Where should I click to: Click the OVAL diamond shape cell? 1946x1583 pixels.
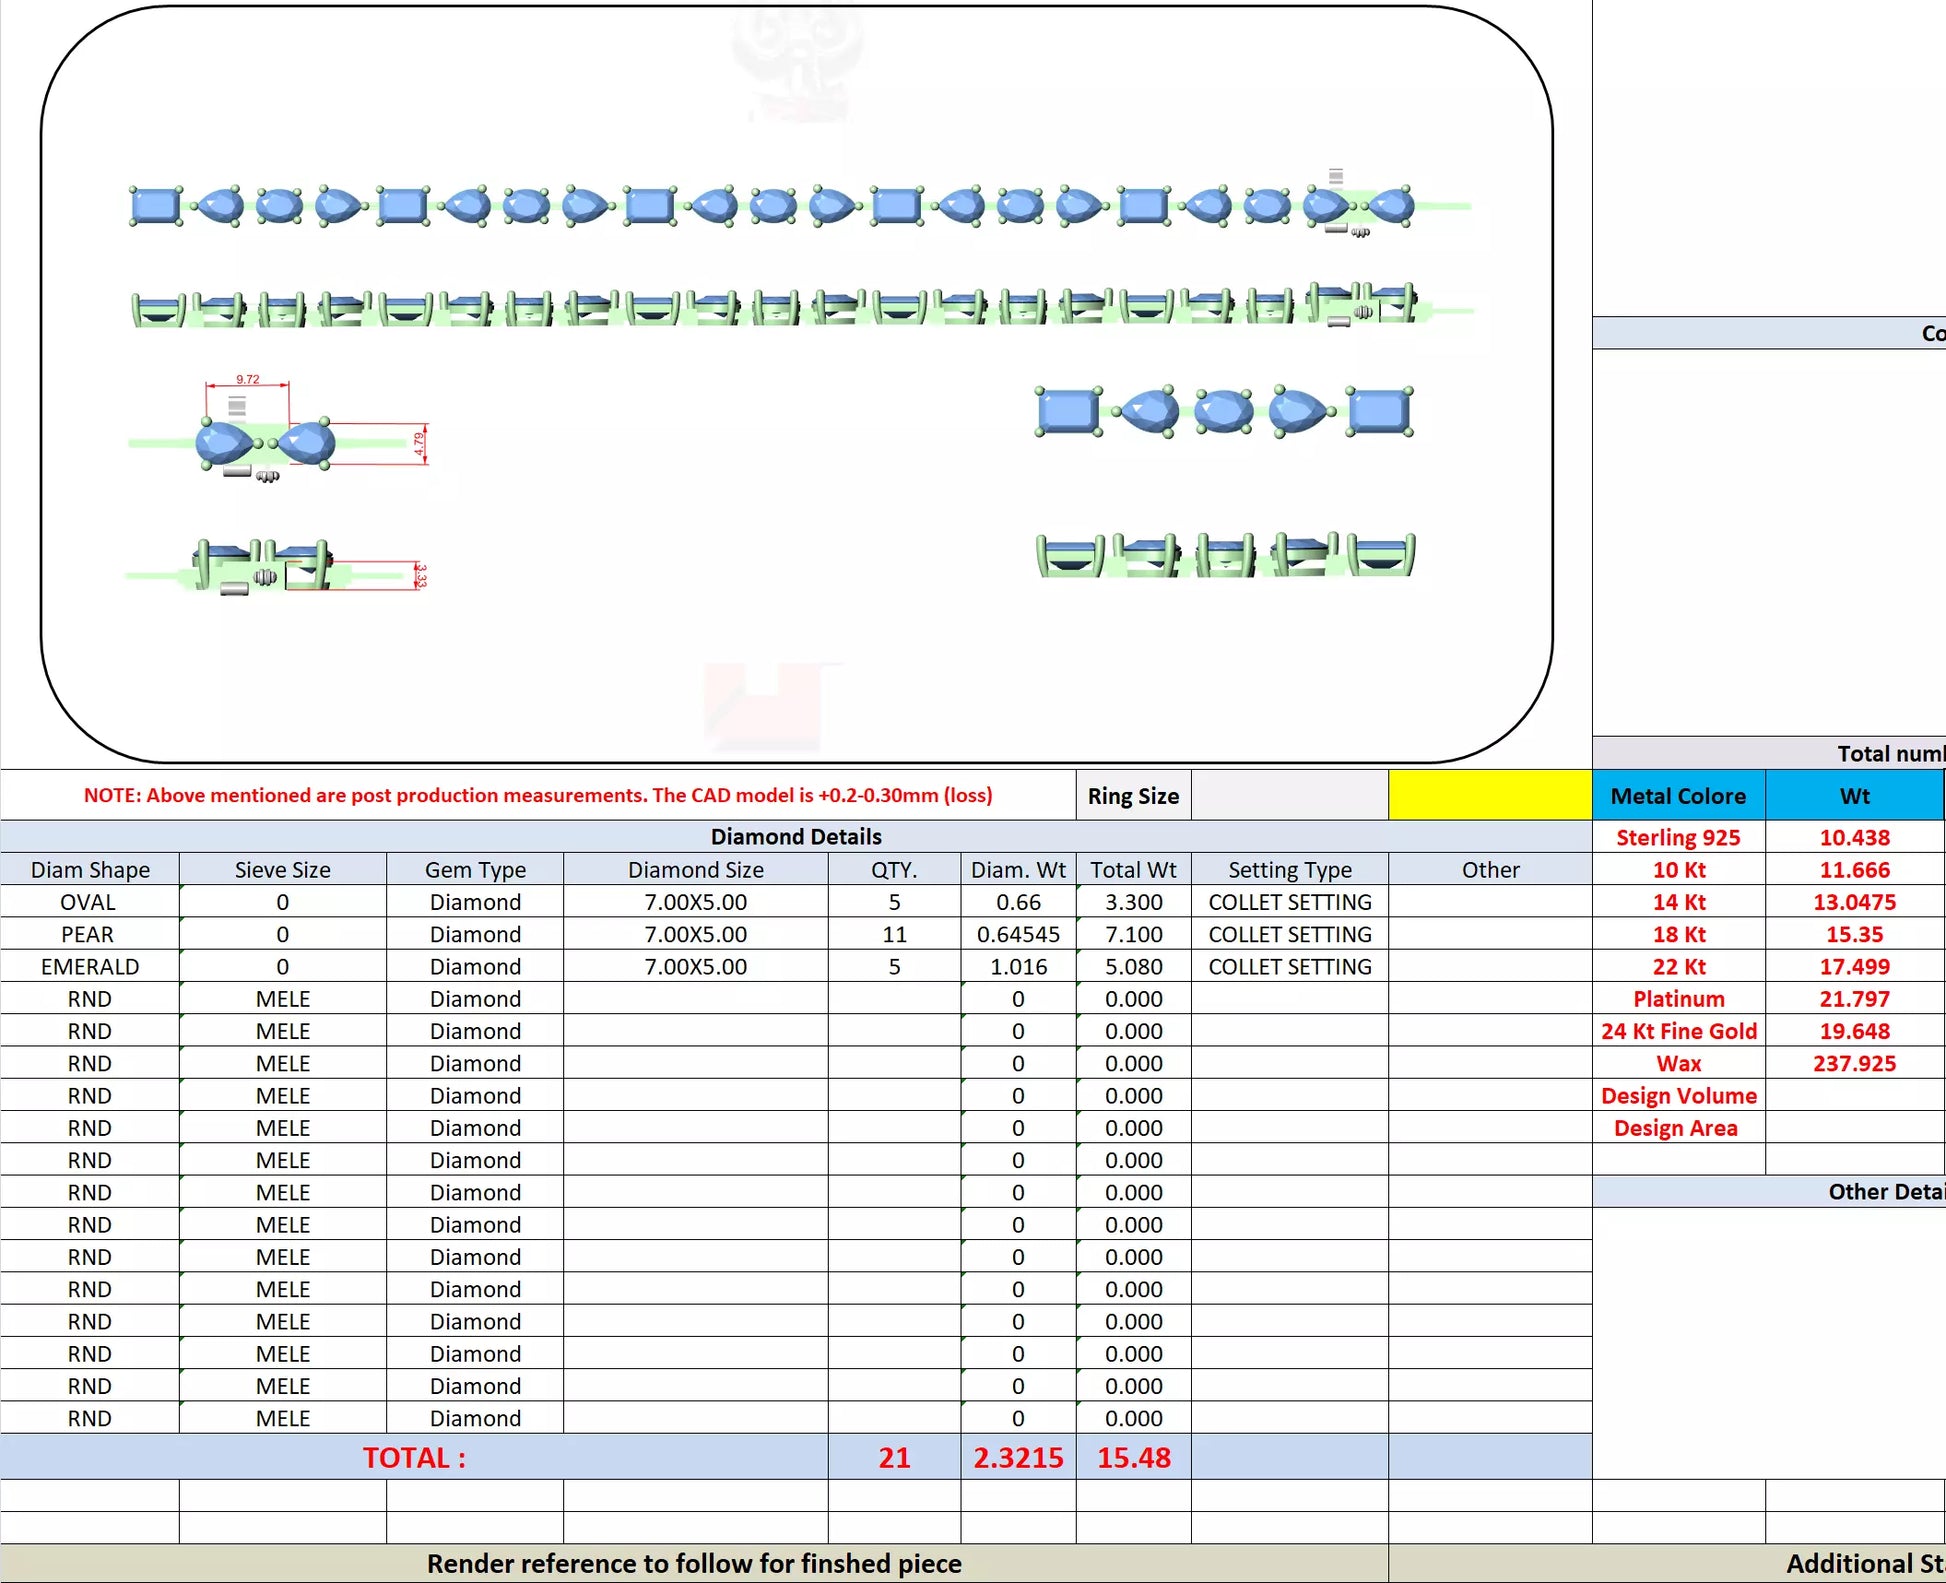click(89, 902)
